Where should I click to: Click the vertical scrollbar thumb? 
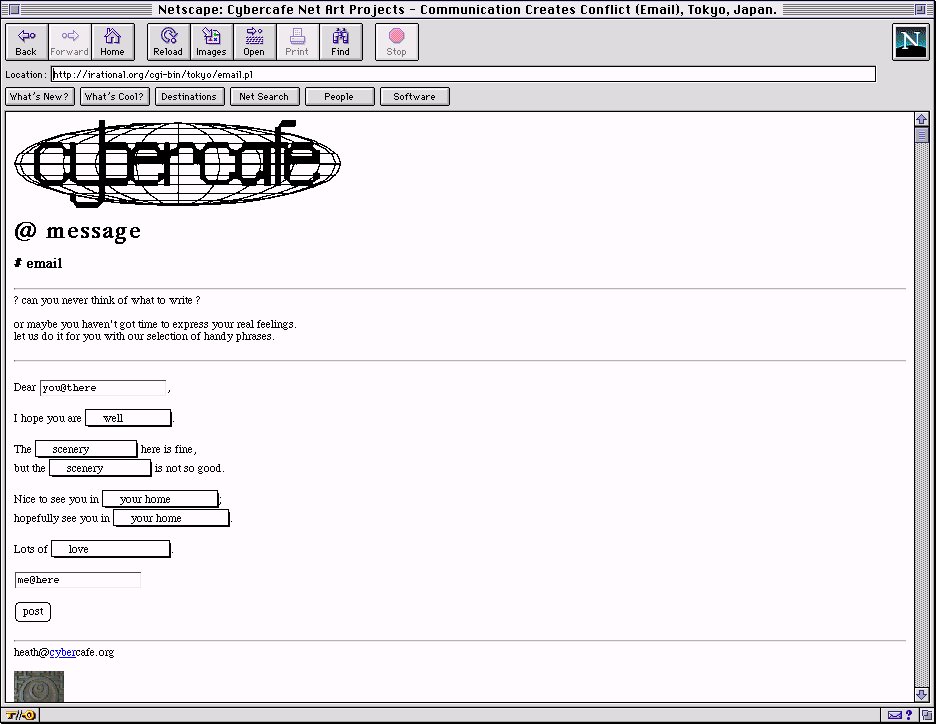click(922, 135)
